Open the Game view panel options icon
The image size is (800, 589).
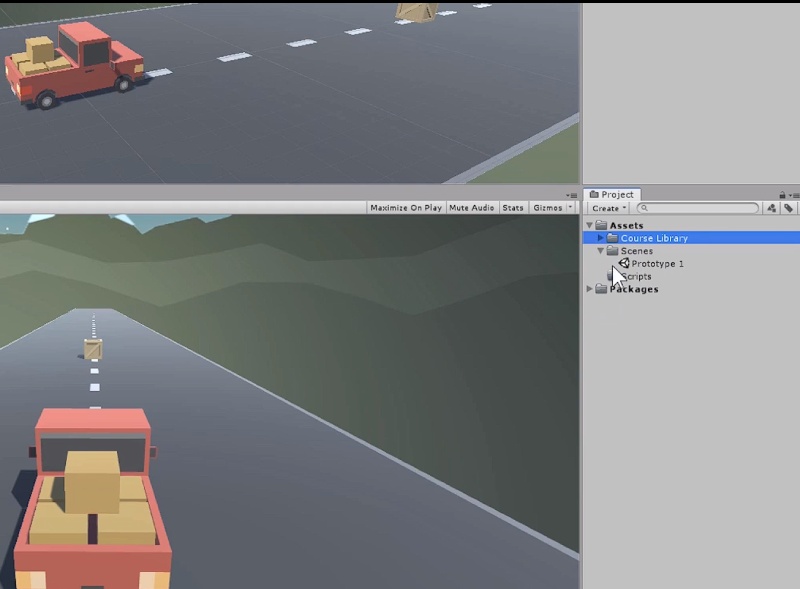click(x=571, y=195)
